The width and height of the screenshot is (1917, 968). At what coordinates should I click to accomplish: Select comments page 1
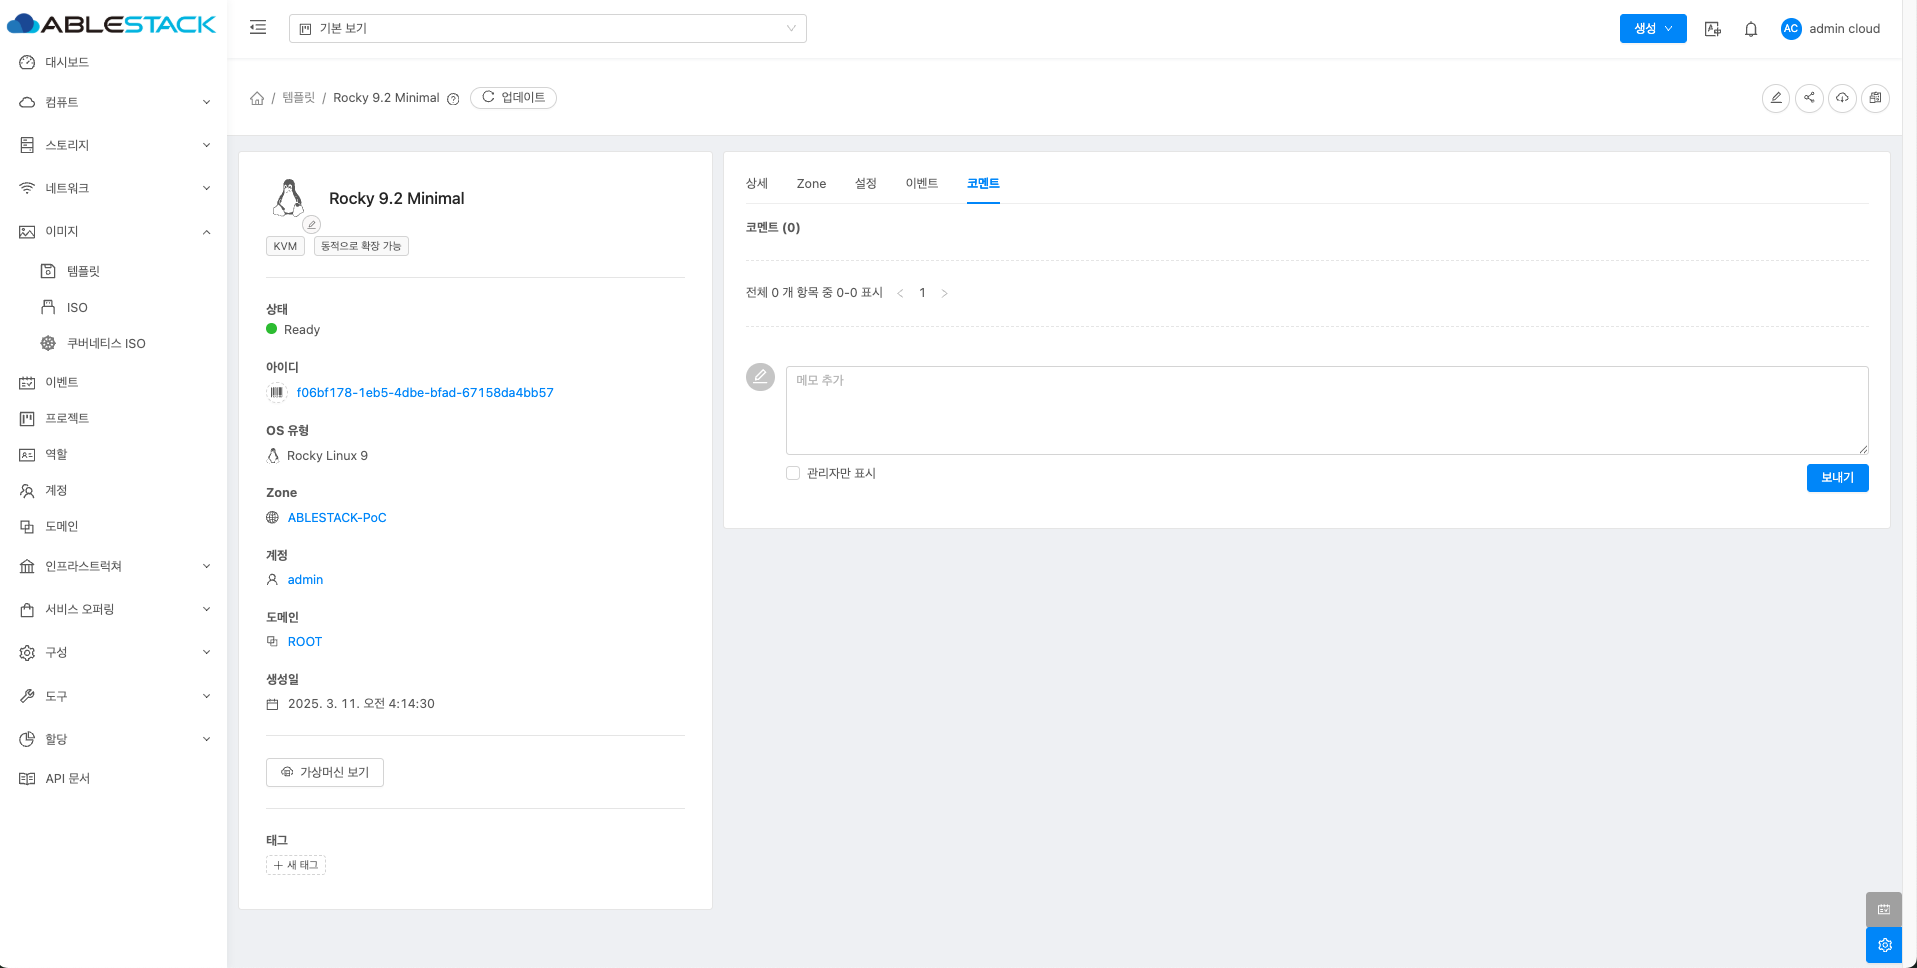922,293
